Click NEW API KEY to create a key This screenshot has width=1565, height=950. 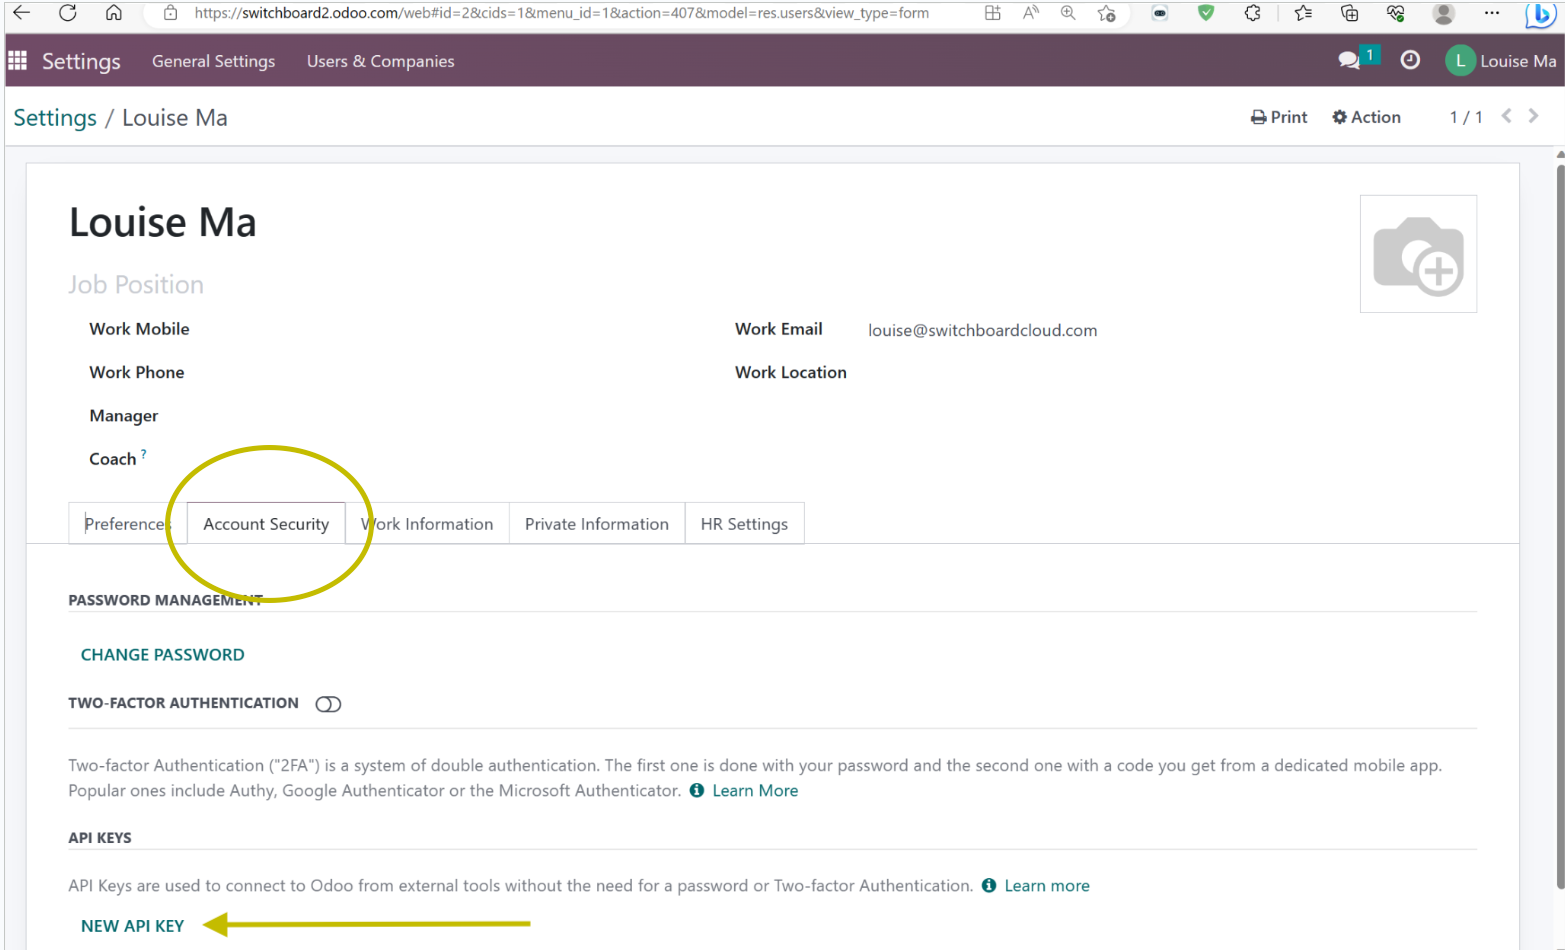tap(132, 925)
